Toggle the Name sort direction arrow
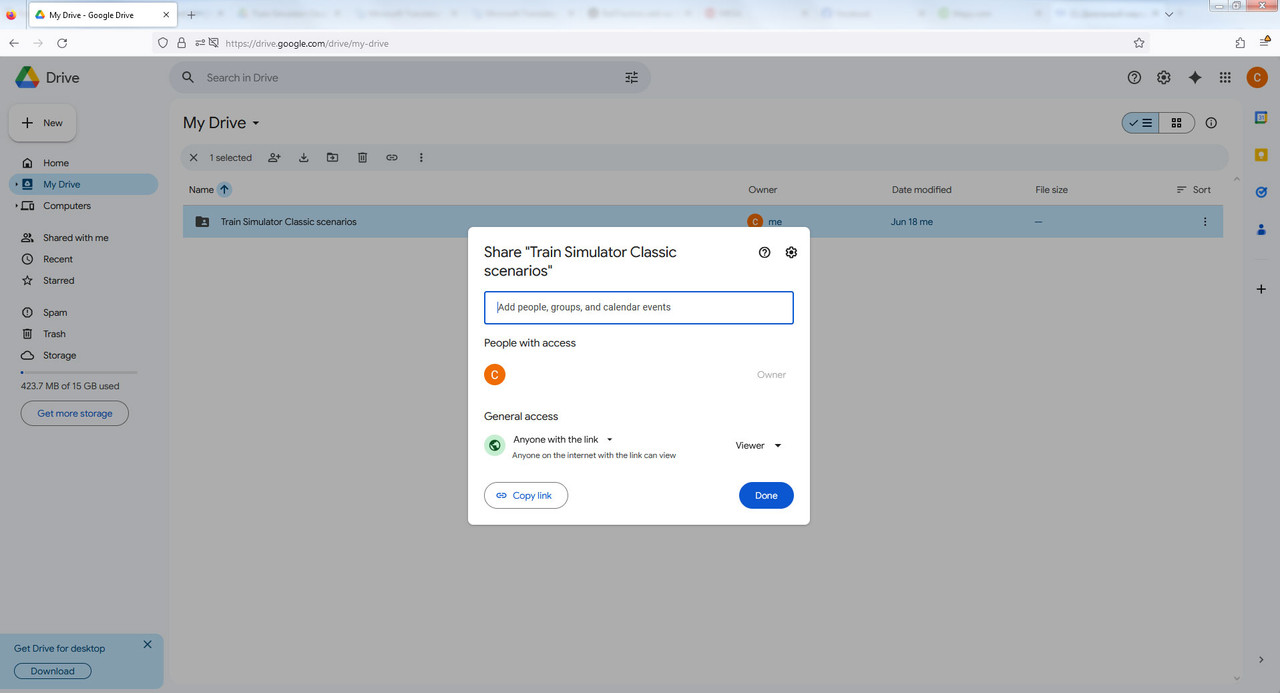 click(224, 190)
